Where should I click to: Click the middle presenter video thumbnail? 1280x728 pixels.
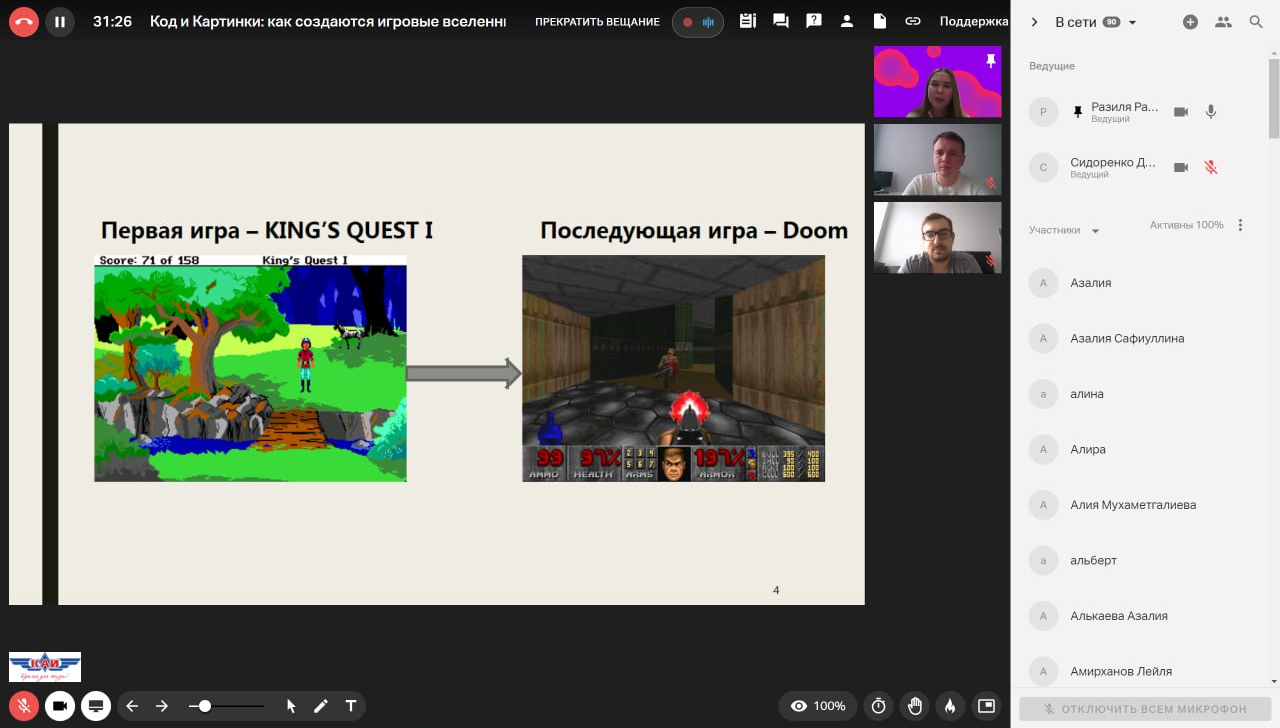[x=937, y=160]
